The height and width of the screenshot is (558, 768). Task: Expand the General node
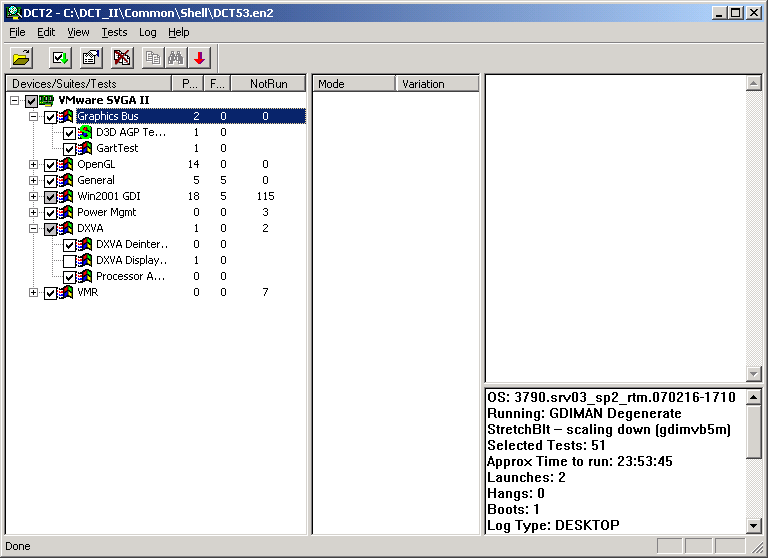click(x=33, y=180)
